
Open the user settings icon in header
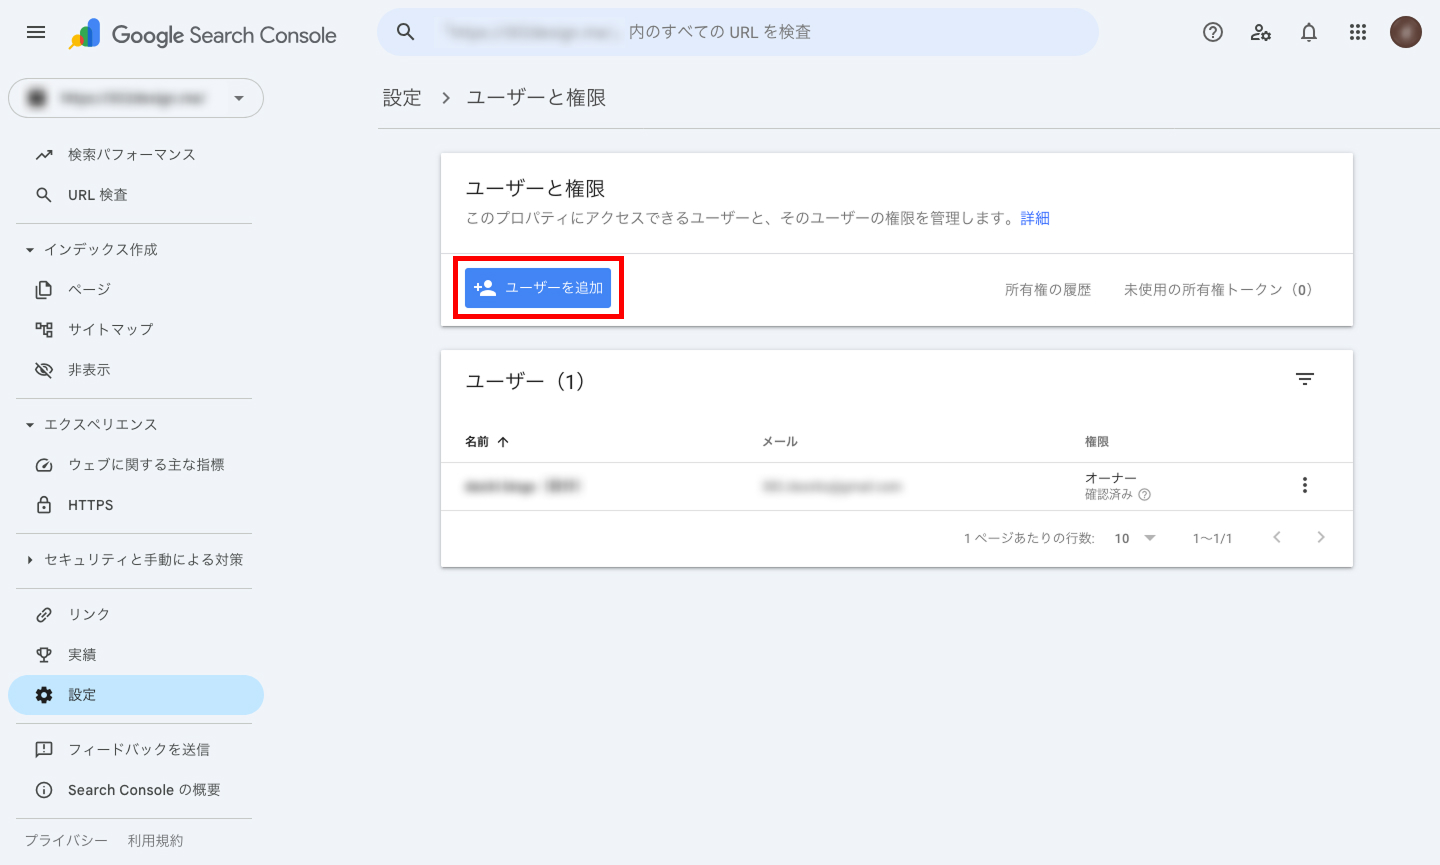(x=1261, y=32)
